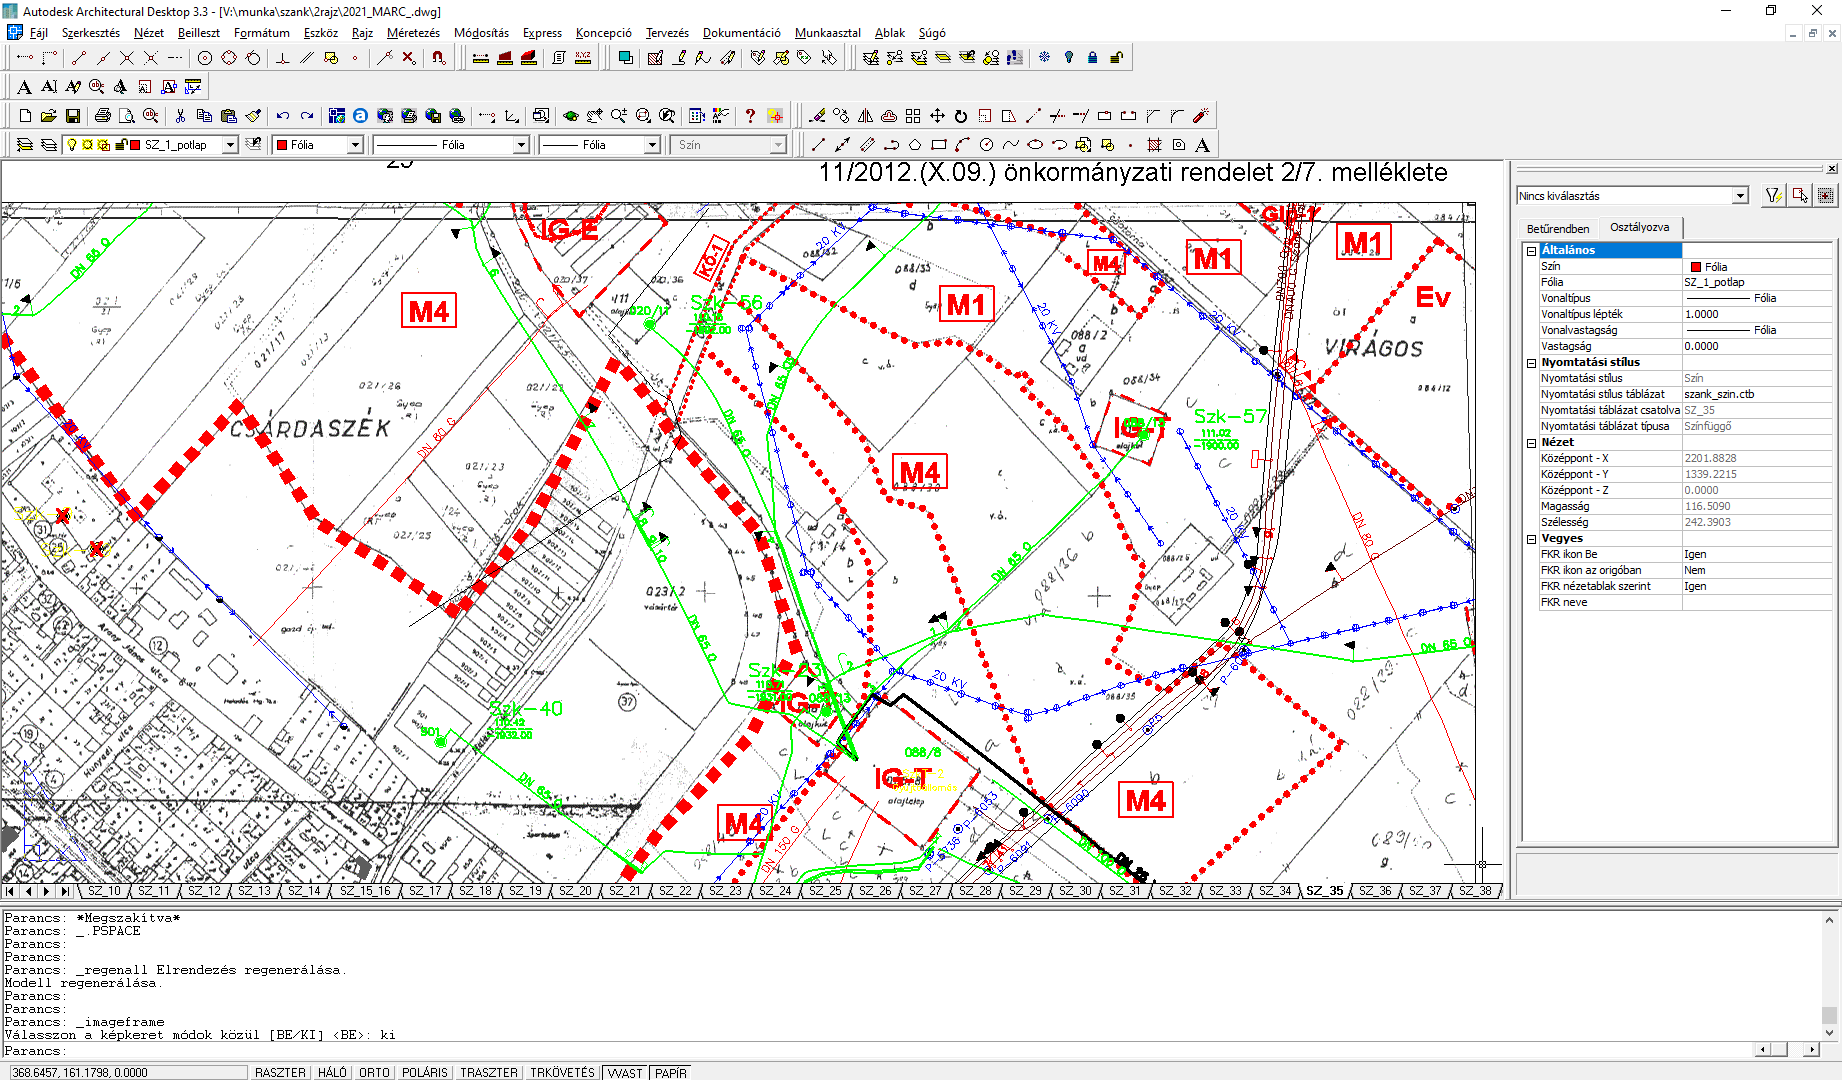
Task: Switch PAPÍR mode in the status bar
Action: pos(671,1072)
